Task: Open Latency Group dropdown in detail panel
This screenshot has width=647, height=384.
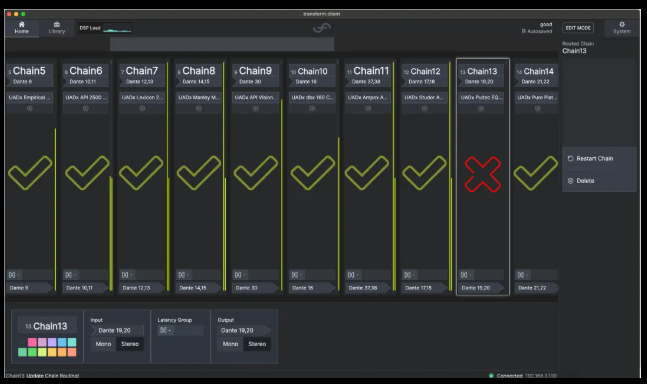Action: (181, 330)
